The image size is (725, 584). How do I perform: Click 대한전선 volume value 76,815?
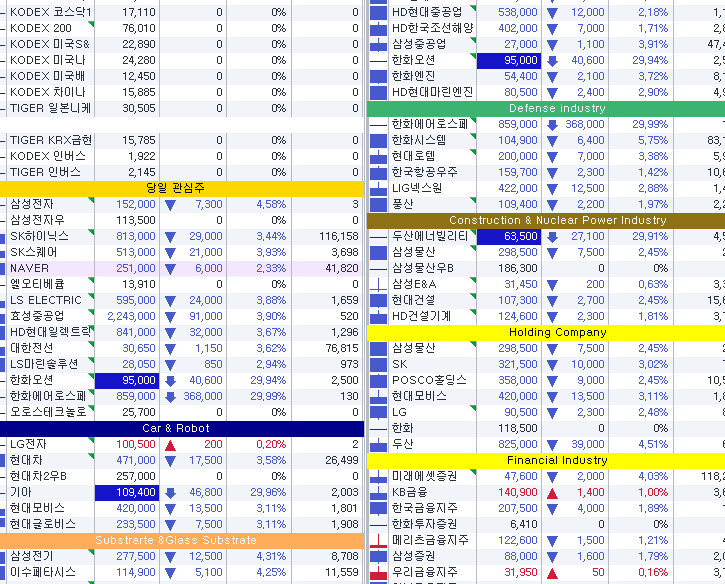tap(342, 348)
